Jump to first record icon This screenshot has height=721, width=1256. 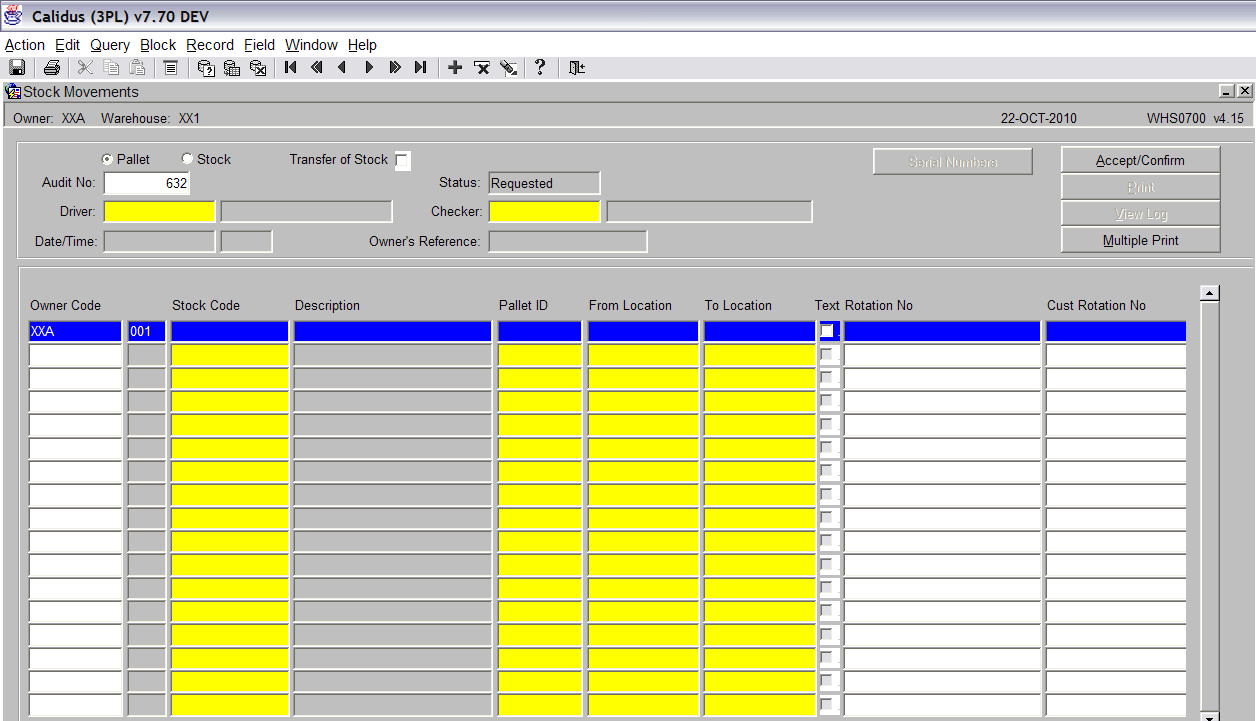click(291, 68)
